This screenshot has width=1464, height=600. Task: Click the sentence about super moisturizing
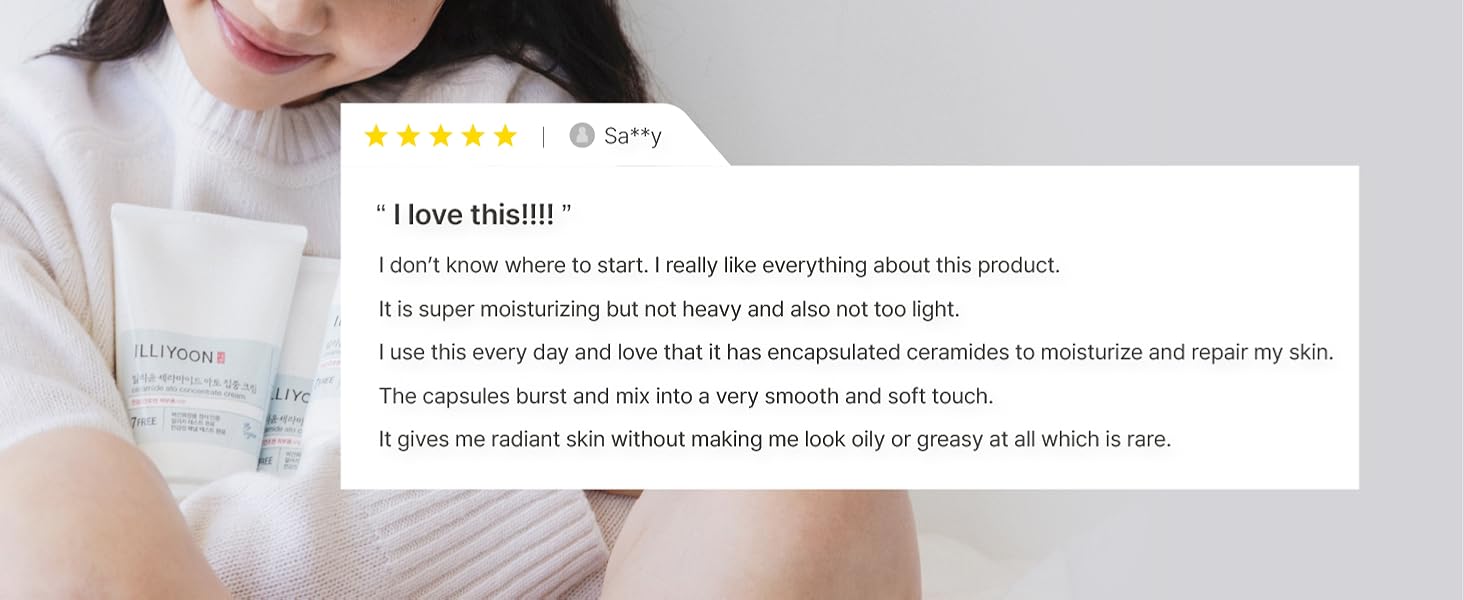click(669, 309)
